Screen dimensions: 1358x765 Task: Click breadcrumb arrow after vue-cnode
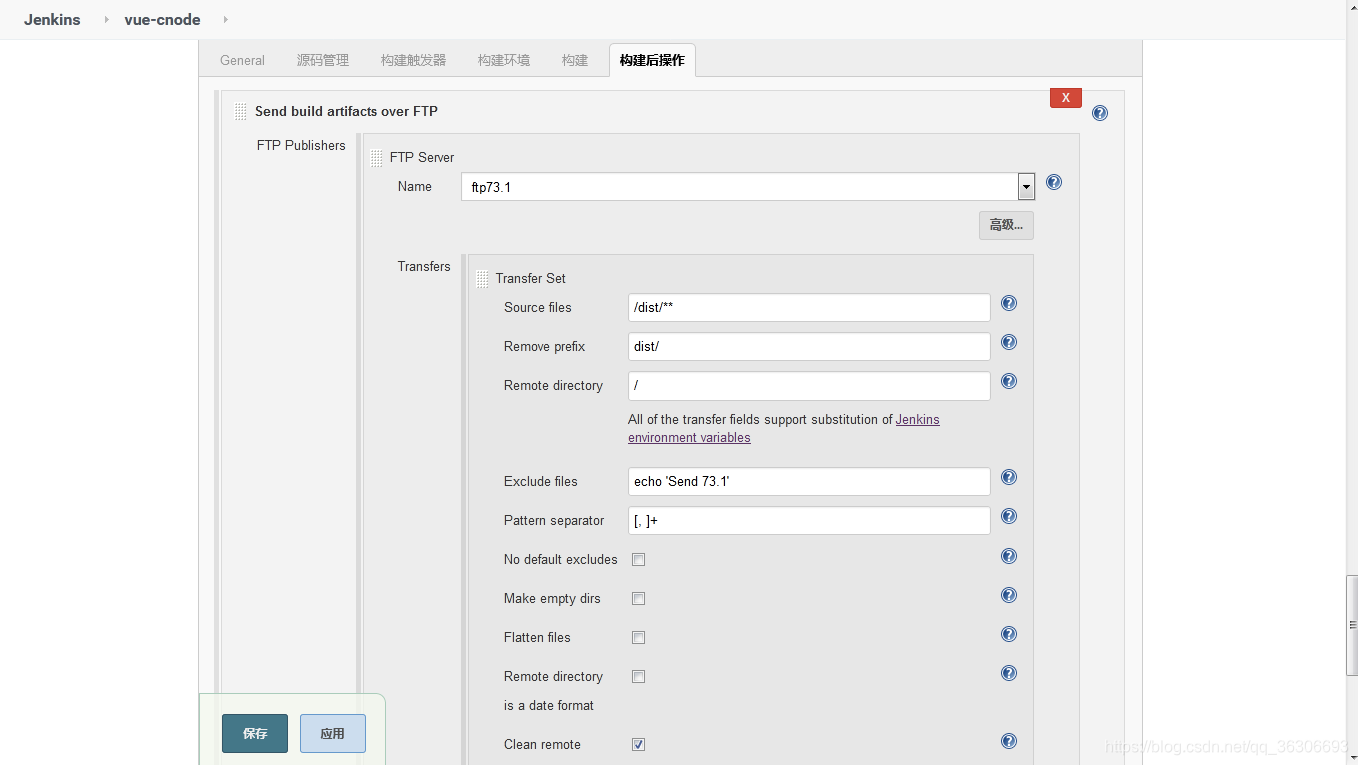225,19
